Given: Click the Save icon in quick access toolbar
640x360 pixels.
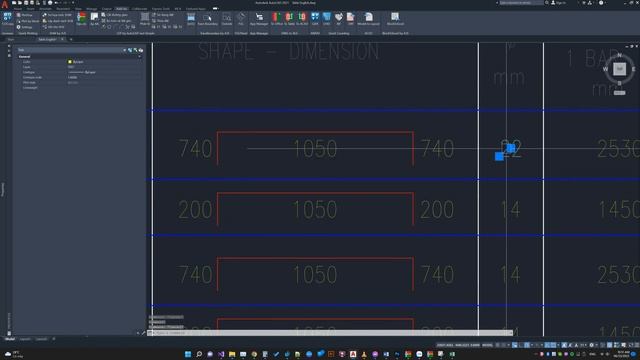Looking at the screenshot, I should click(x=26, y=3).
